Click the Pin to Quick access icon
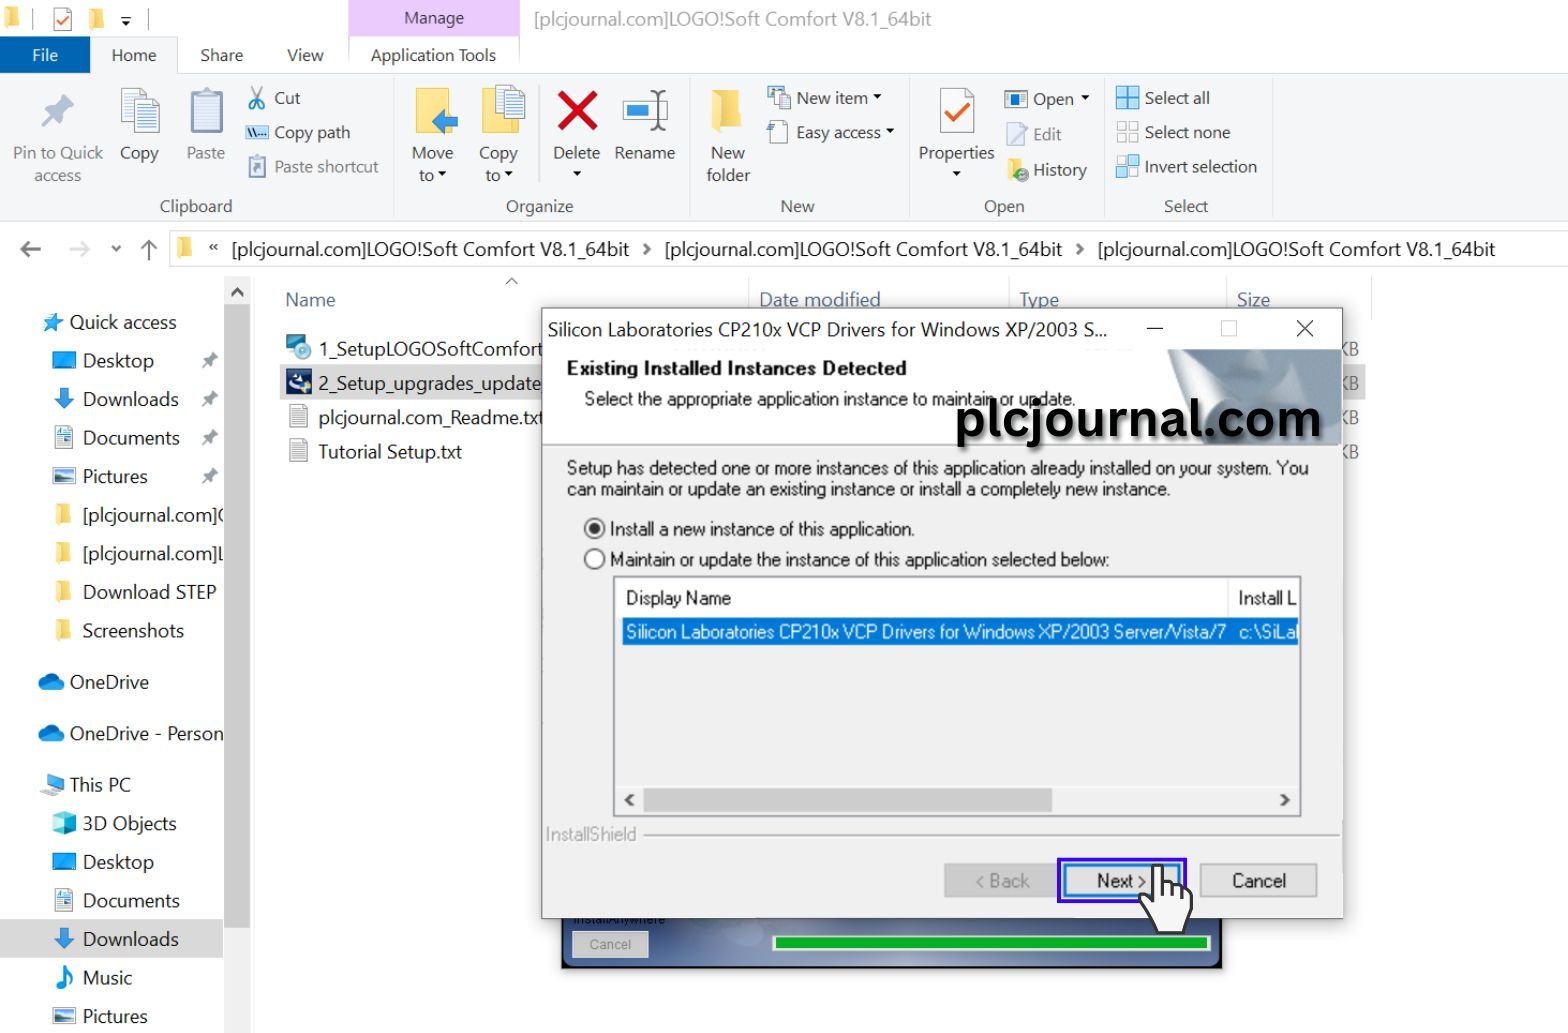Screen dimensions: 1568x1033 click(x=58, y=112)
